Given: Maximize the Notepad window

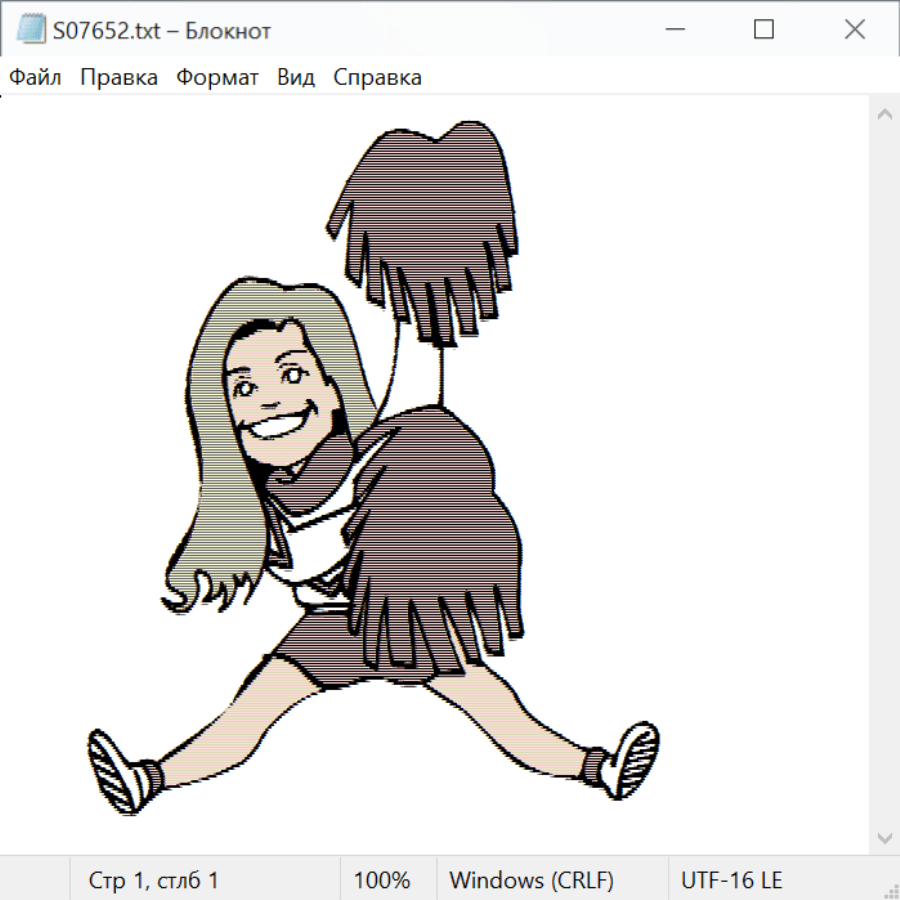Looking at the screenshot, I should click(x=763, y=30).
